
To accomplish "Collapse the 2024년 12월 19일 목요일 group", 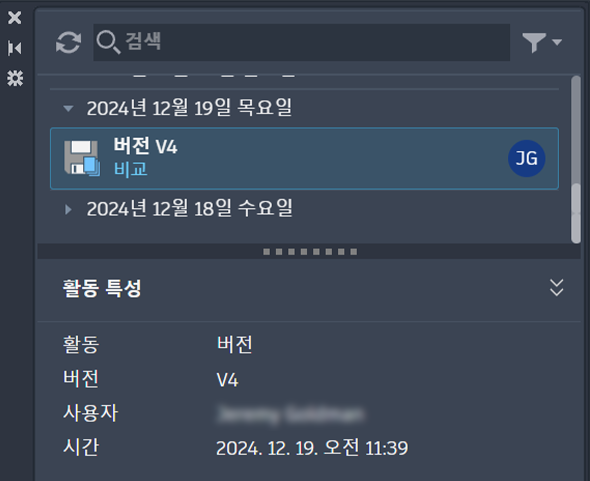I will click(x=68, y=108).
